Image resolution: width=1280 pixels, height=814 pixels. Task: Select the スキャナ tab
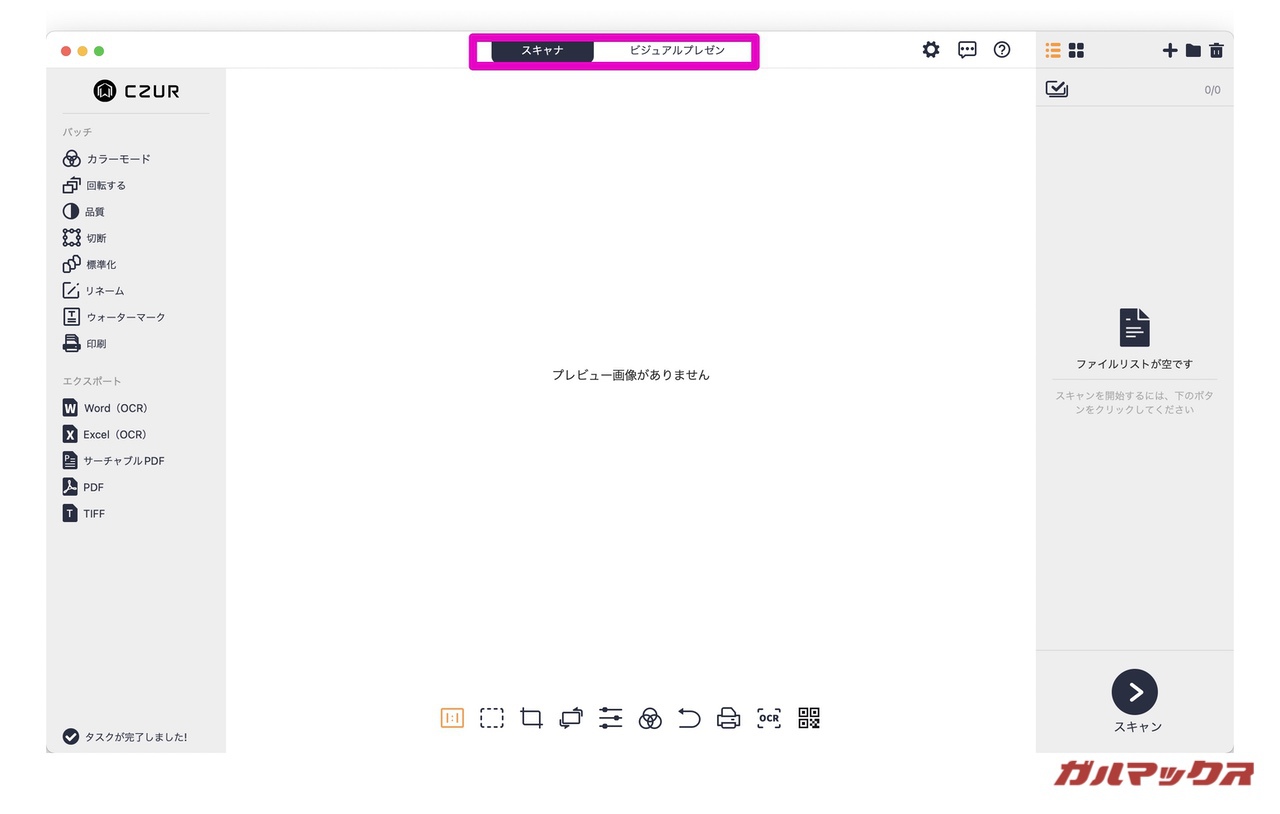(542, 50)
